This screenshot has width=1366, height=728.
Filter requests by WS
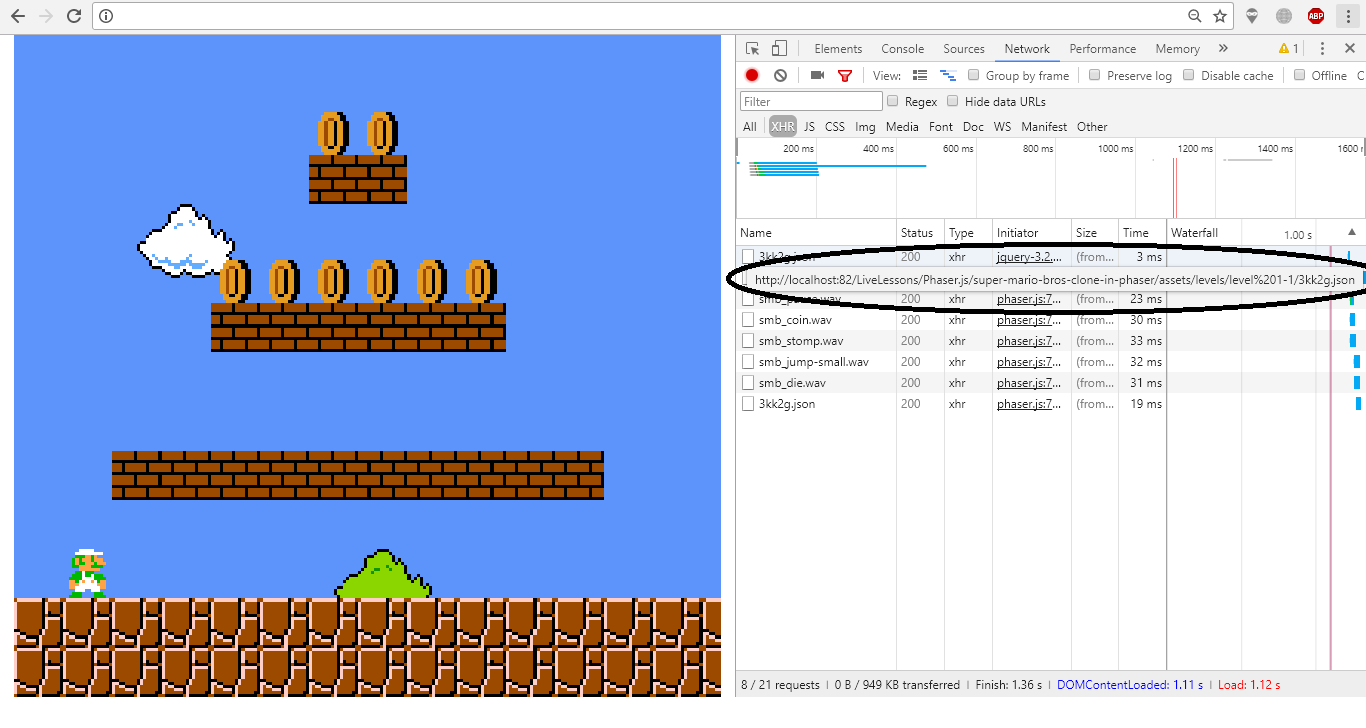point(1002,127)
